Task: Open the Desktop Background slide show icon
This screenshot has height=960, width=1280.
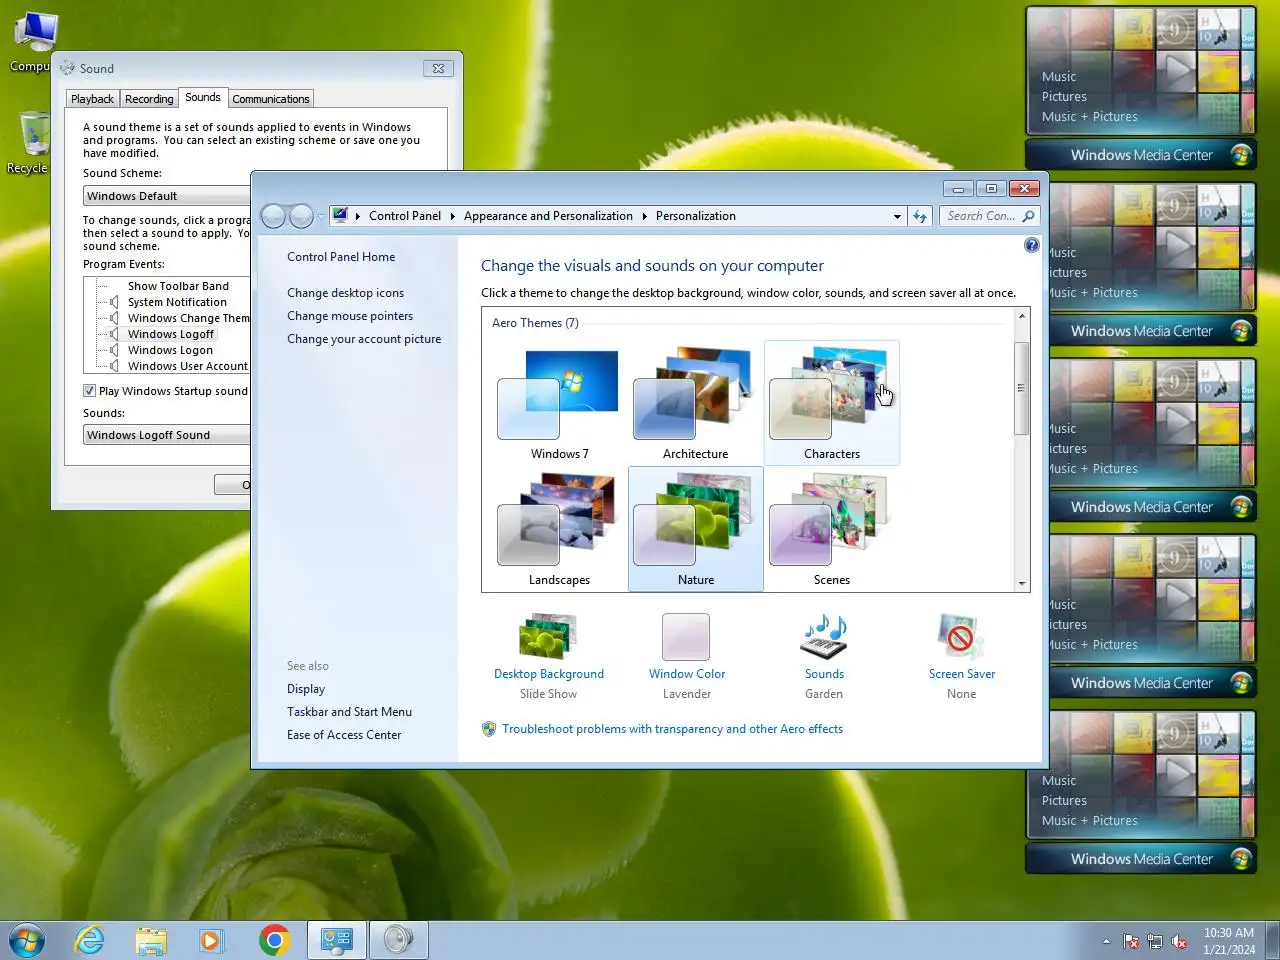Action: [548, 636]
